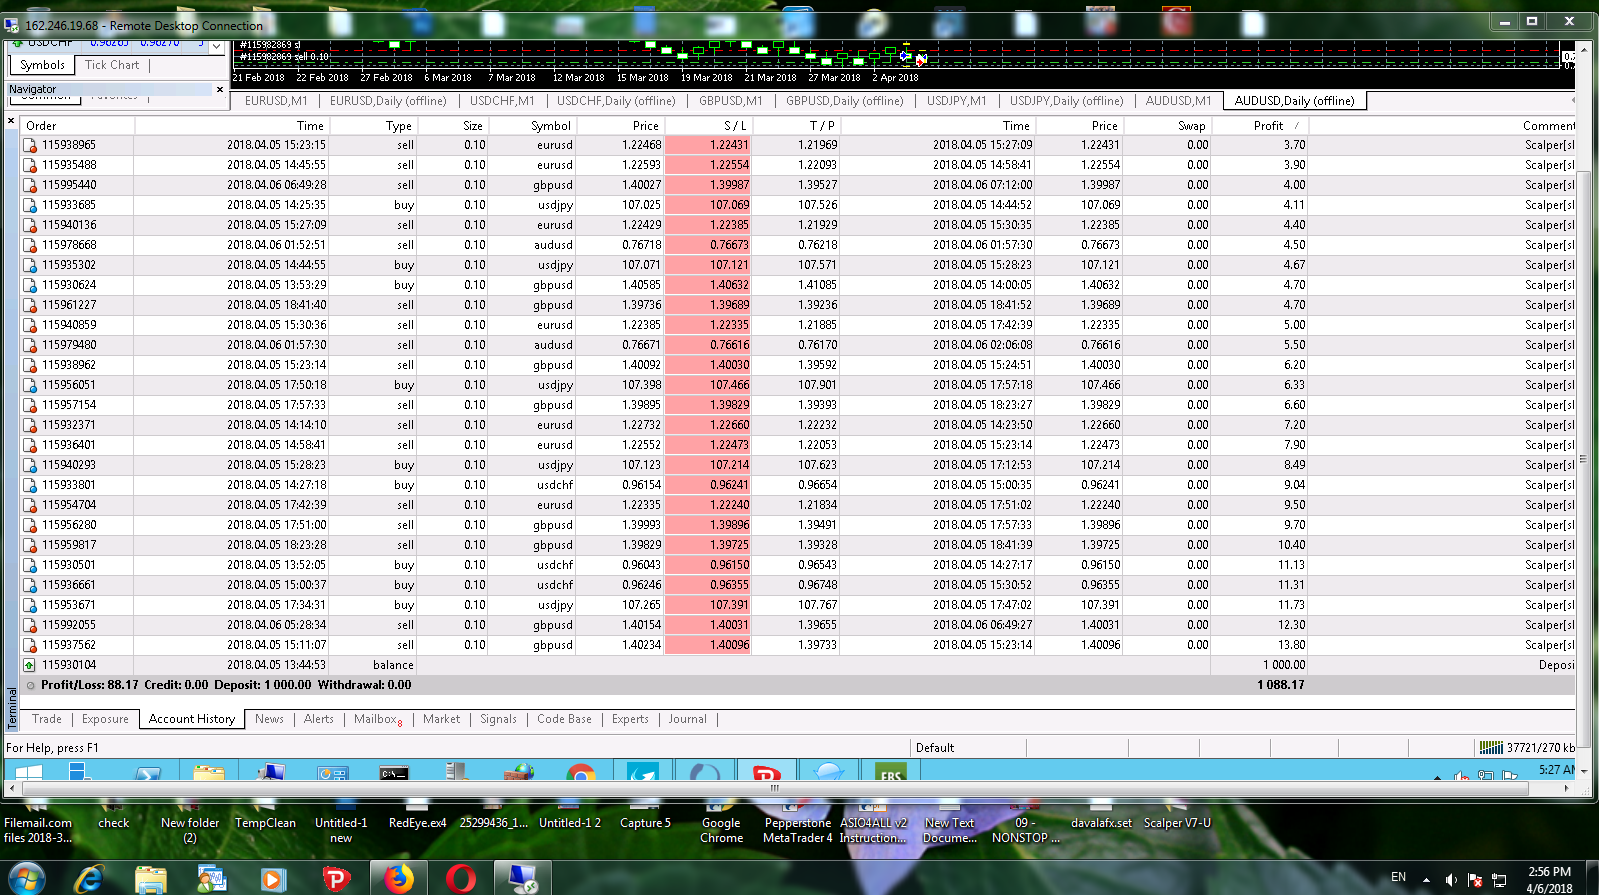Screen dimensions: 1599x895
Task: Select the USDCHF,M1 chart tab
Action: [x=502, y=101]
